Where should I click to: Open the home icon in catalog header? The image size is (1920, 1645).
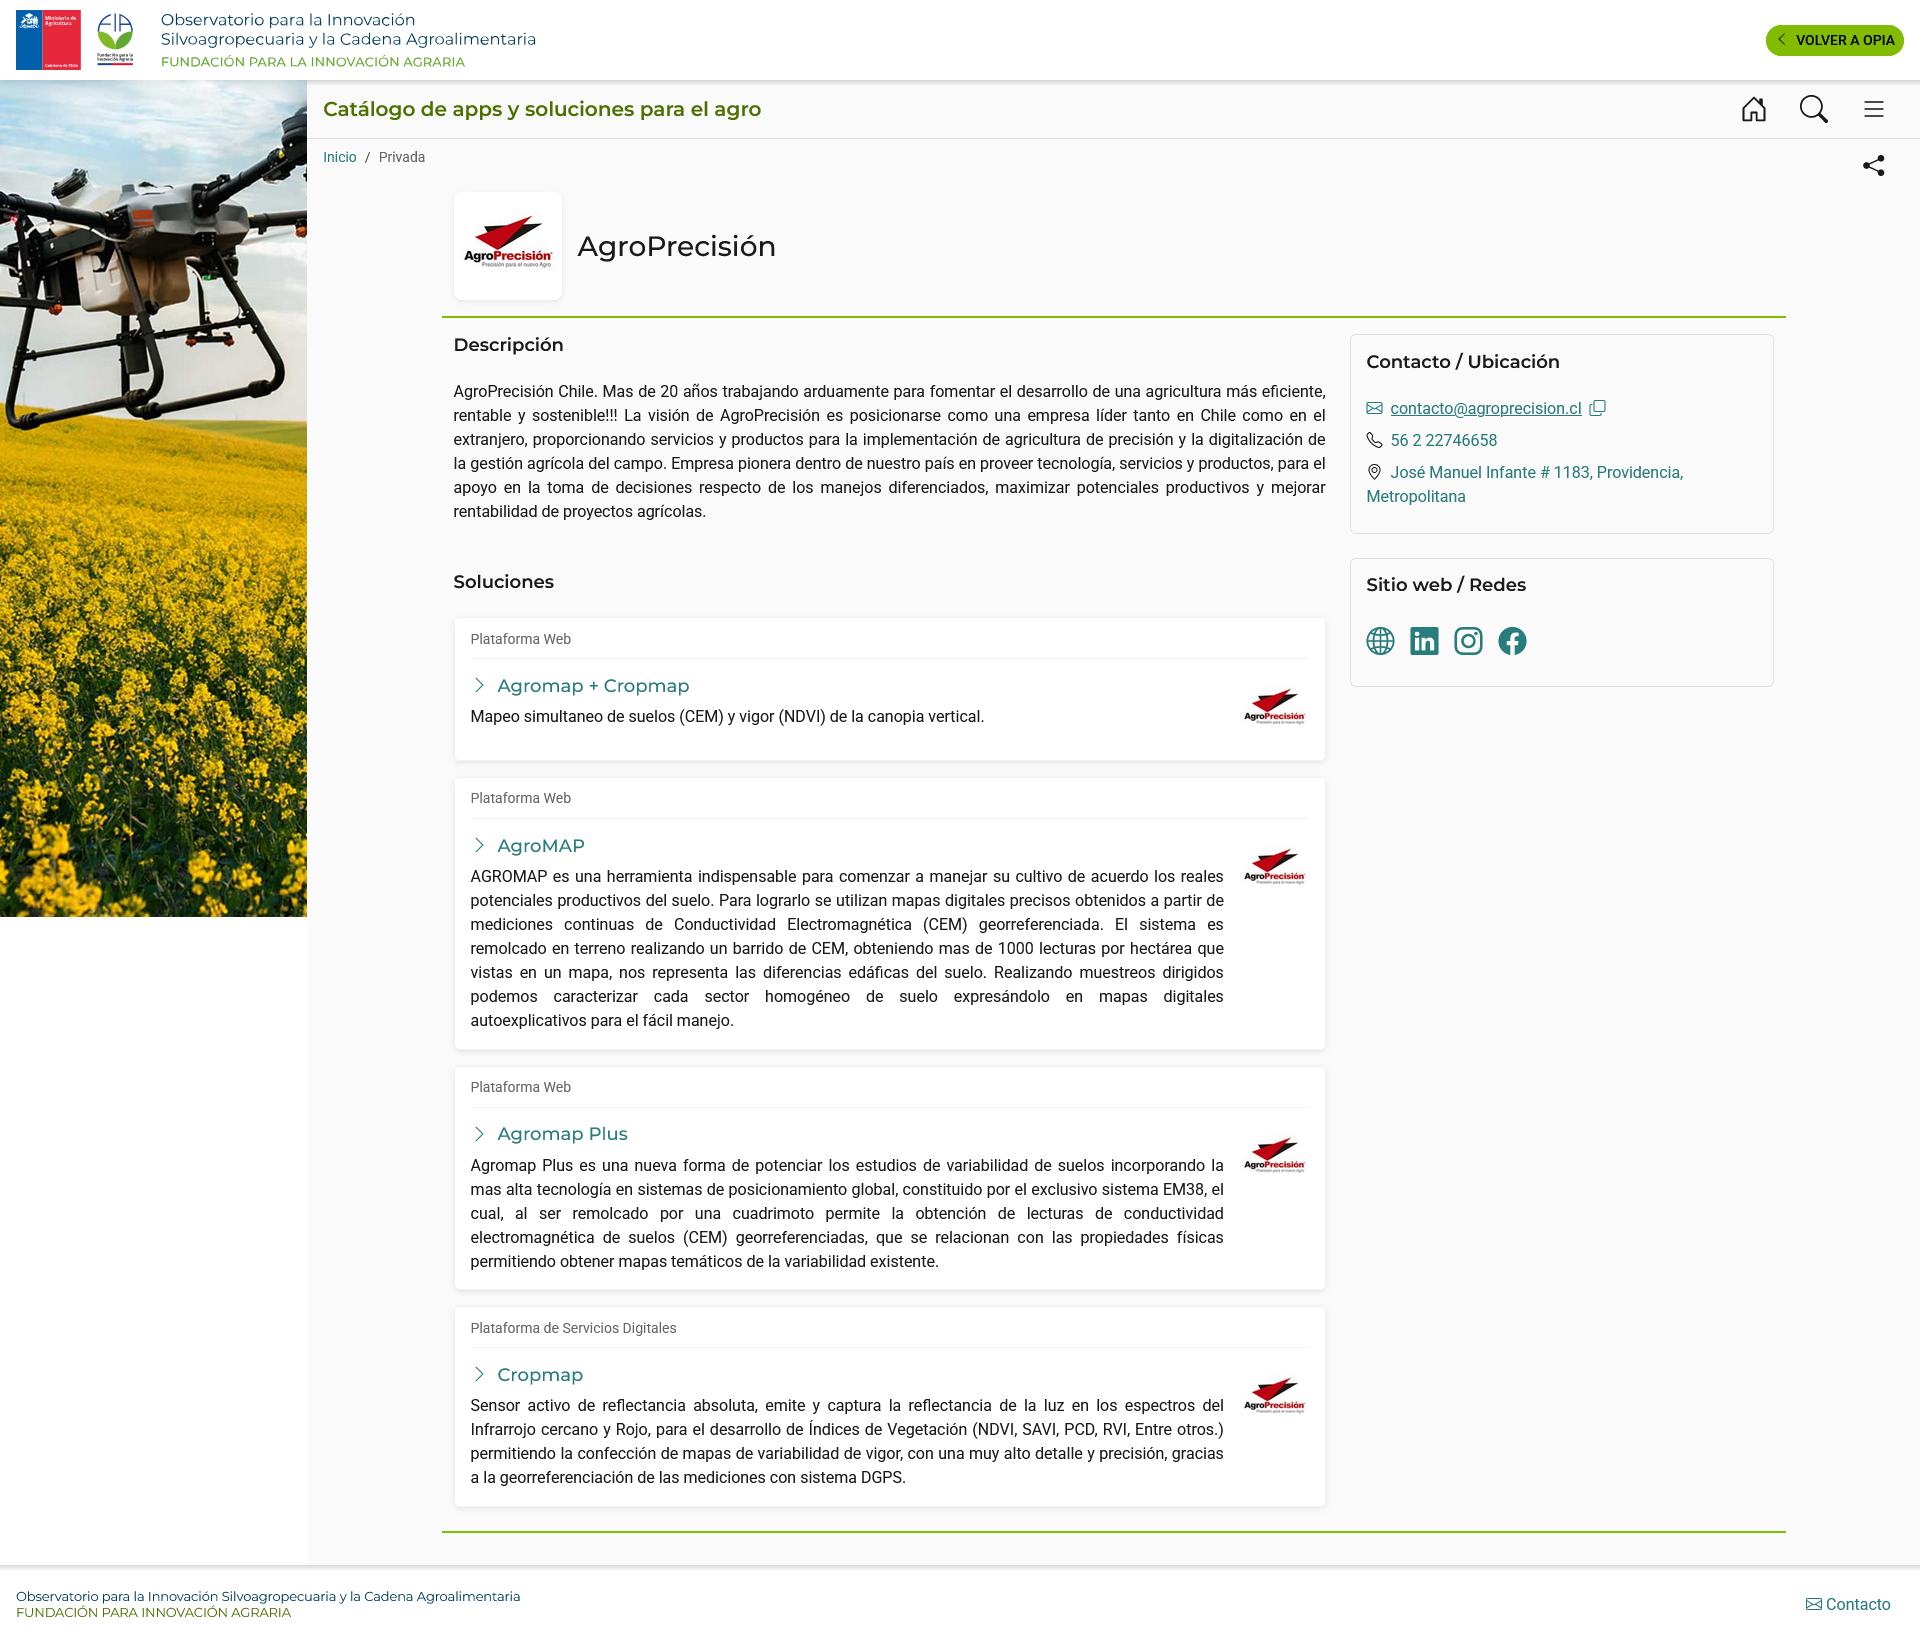pos(1753,109)
